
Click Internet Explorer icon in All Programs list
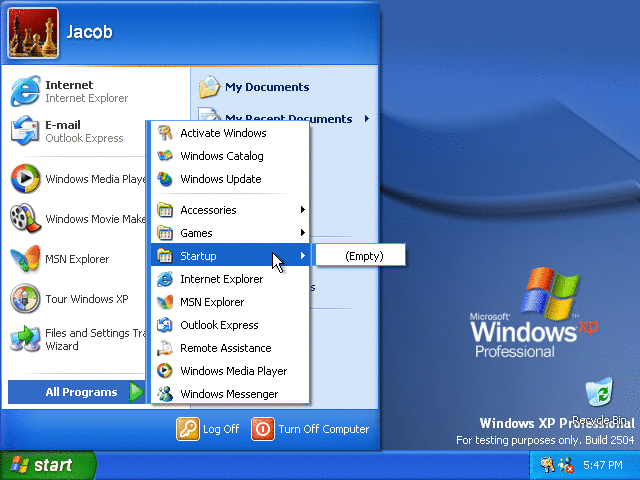(x=165, y=279)
